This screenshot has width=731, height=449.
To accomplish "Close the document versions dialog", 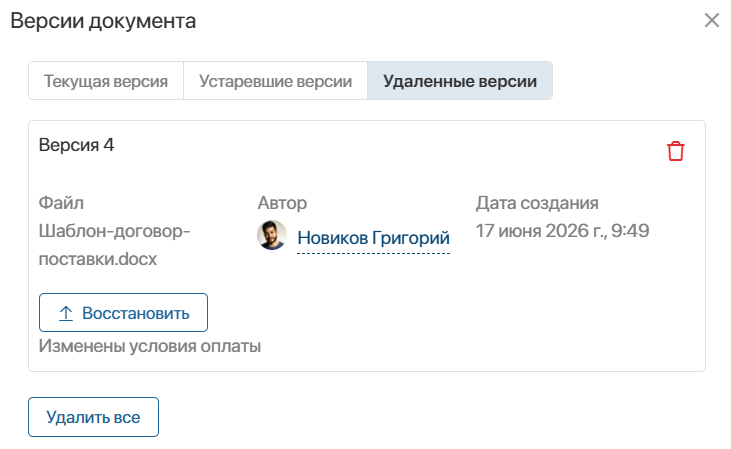I will click(x=712, y=21).
